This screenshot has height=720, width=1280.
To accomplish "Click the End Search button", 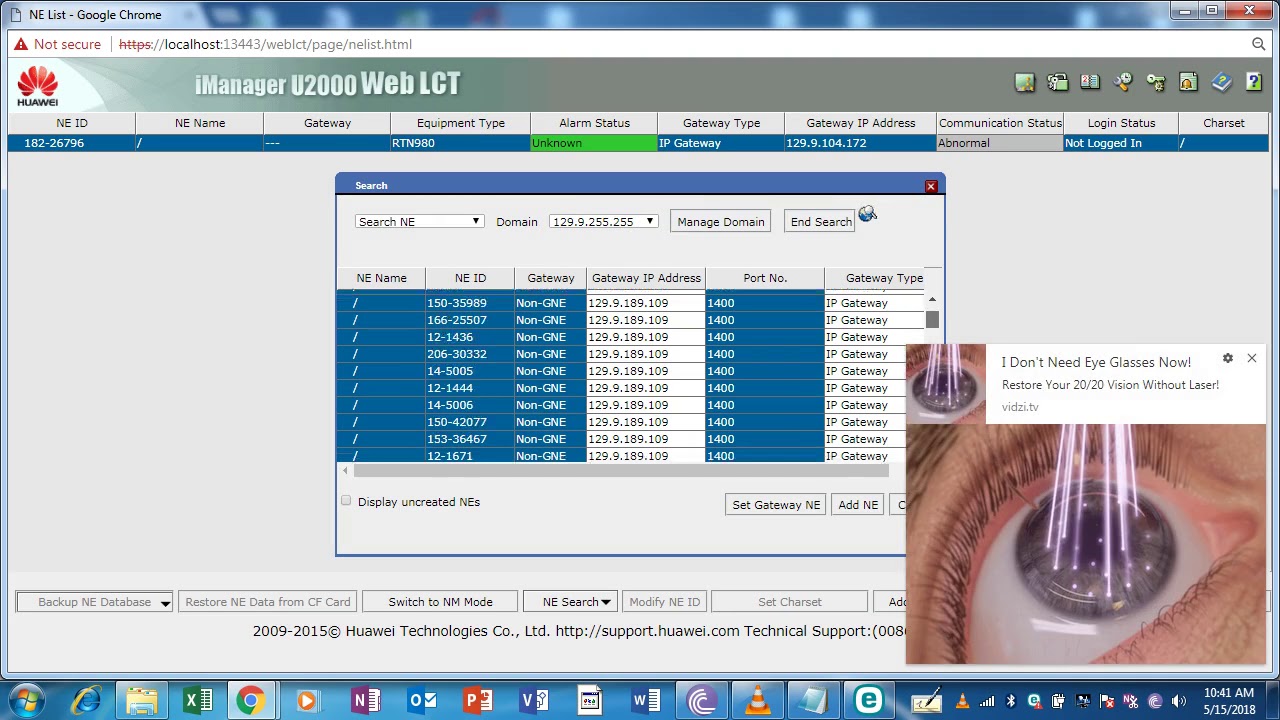I will (821, 222).
